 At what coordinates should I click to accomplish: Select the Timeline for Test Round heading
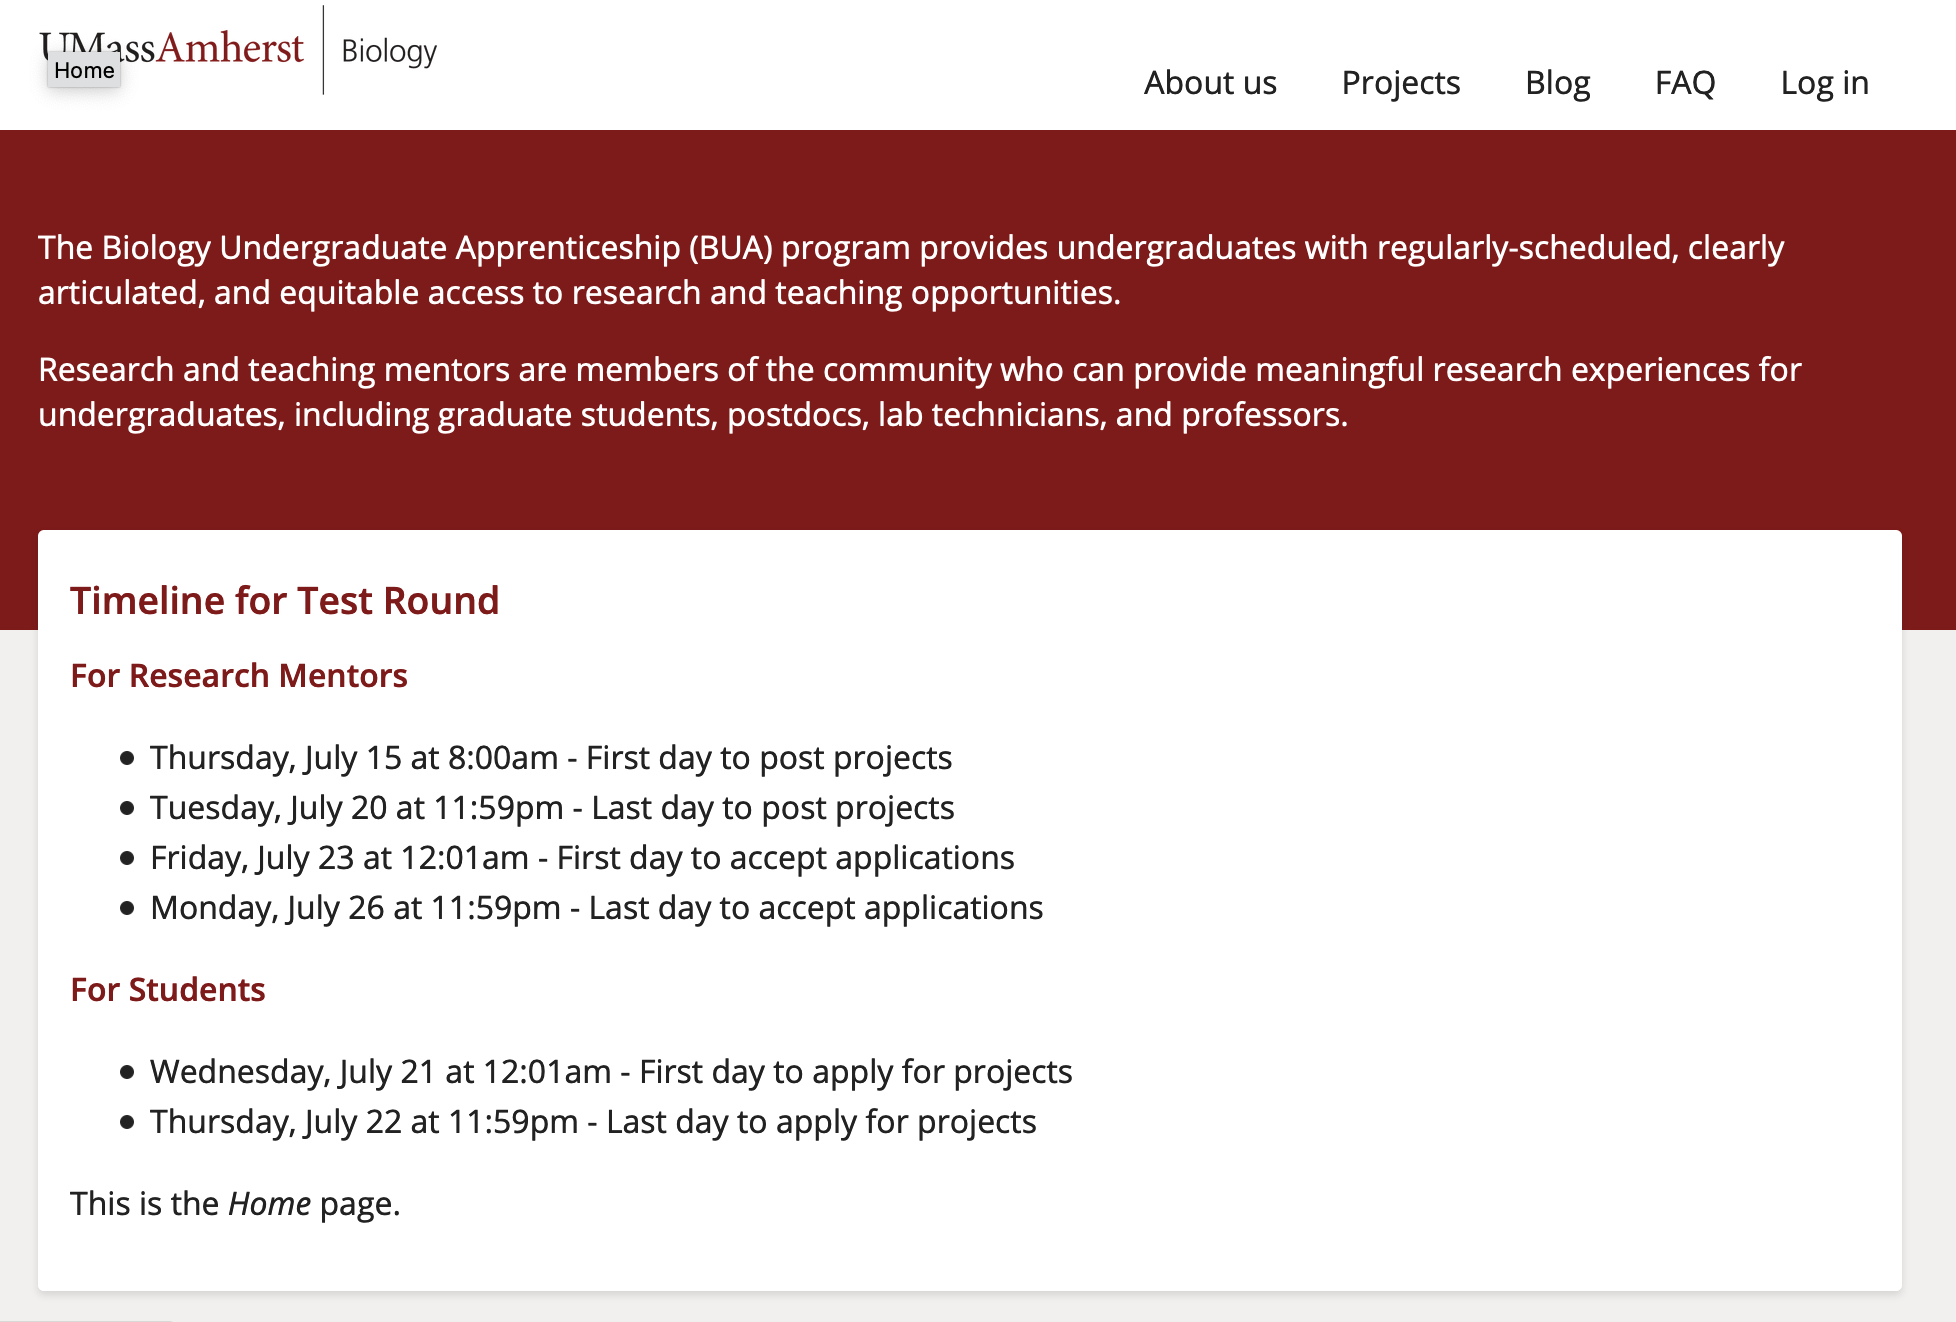pyautogui.click(x=285, y=600)
